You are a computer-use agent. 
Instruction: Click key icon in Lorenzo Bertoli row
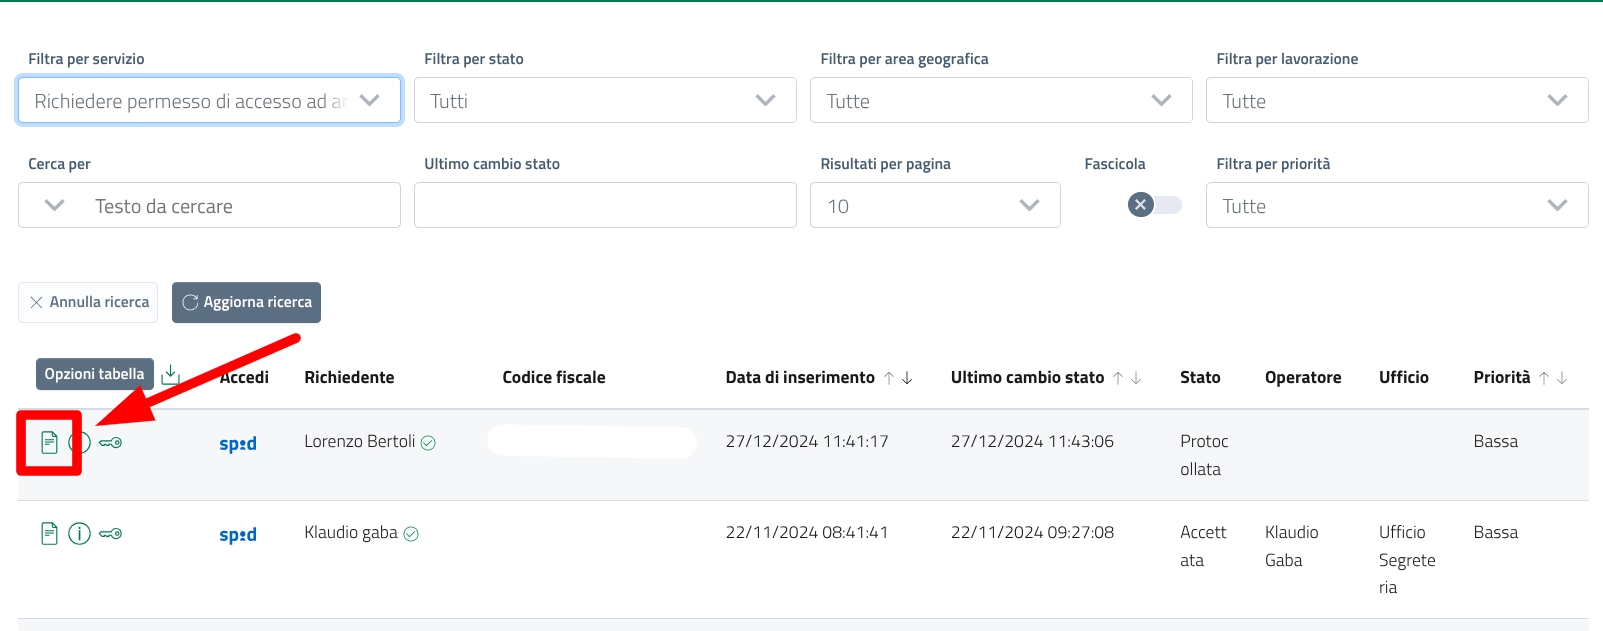coord(111,442)
